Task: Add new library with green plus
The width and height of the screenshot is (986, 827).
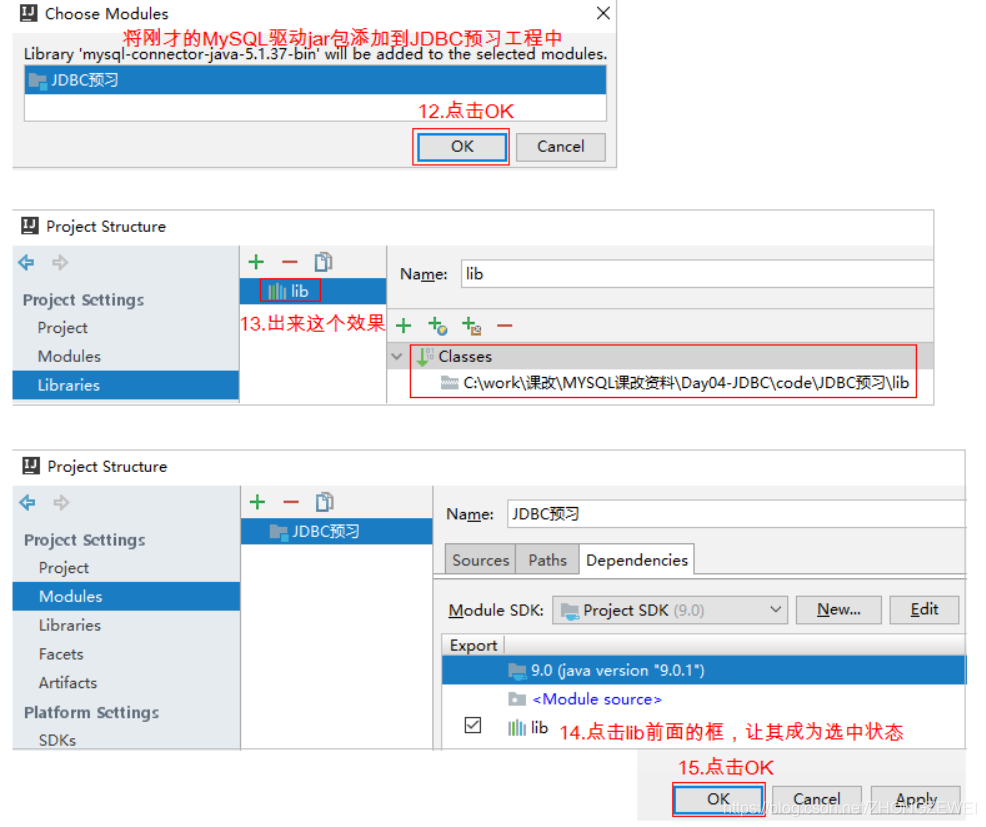Action: [x=256, y=262]
